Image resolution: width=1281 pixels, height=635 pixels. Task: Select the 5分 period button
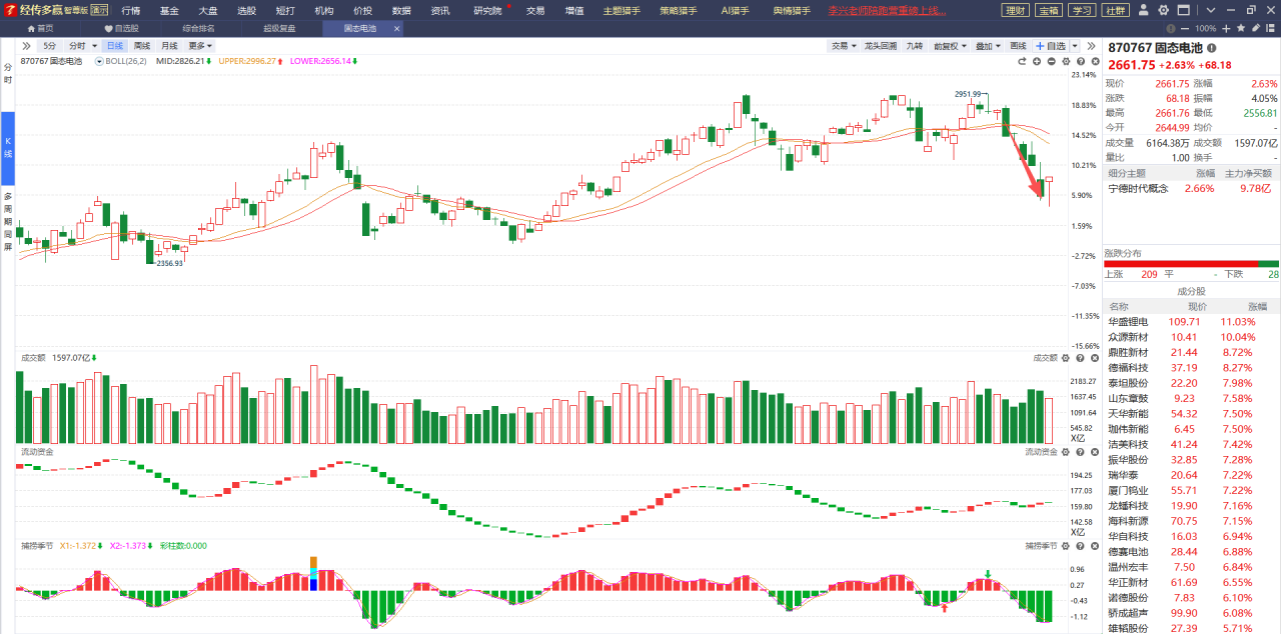[x=50, y=46]
